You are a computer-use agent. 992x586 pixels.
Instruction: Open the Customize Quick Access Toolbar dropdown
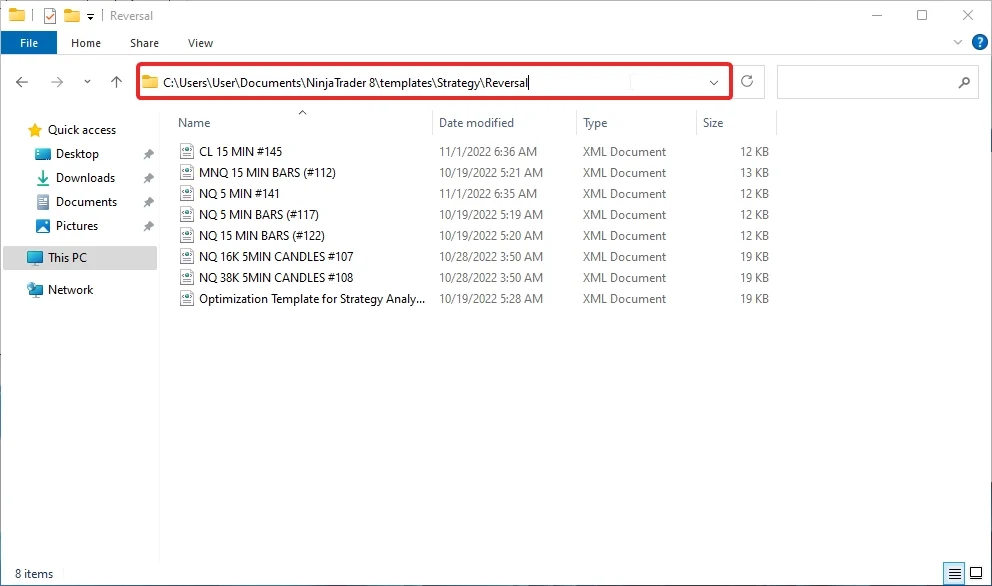point(91,16)
